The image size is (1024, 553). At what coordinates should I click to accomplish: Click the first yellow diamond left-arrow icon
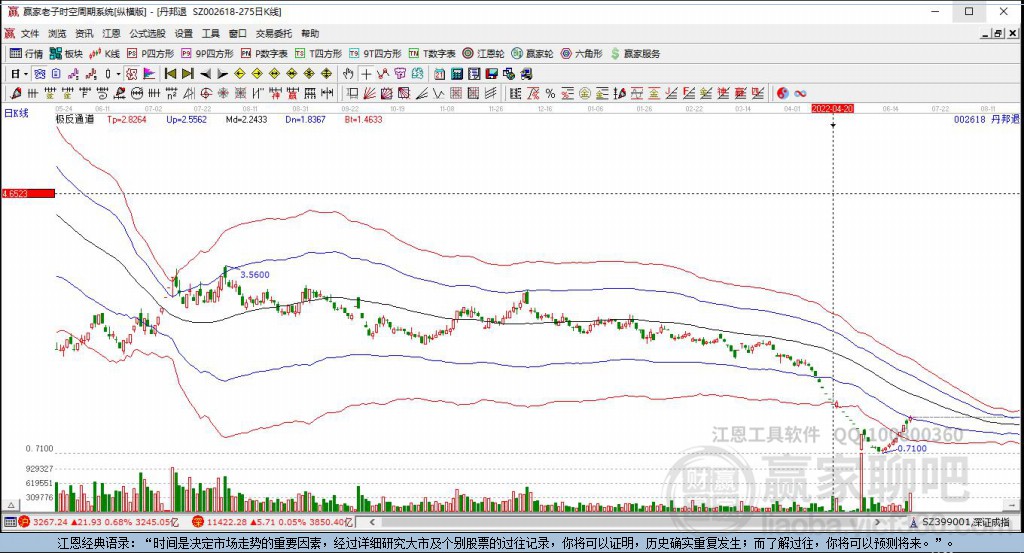click(x=240, y=74)
